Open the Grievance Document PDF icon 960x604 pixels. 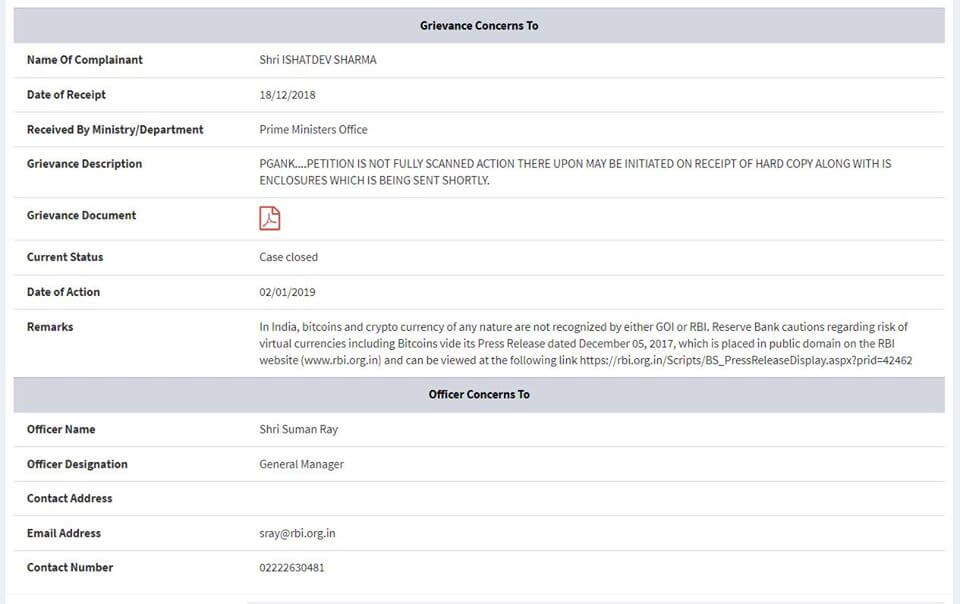[269, 218]
